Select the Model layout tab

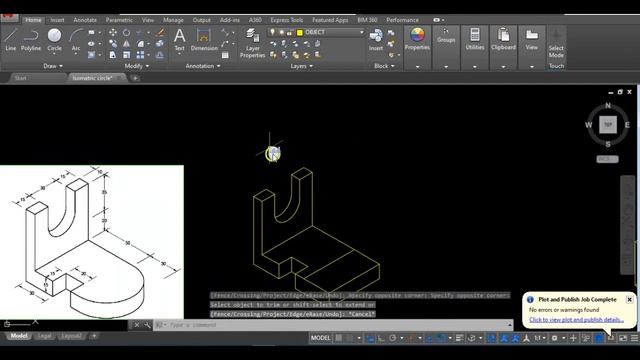coord(19,336)
